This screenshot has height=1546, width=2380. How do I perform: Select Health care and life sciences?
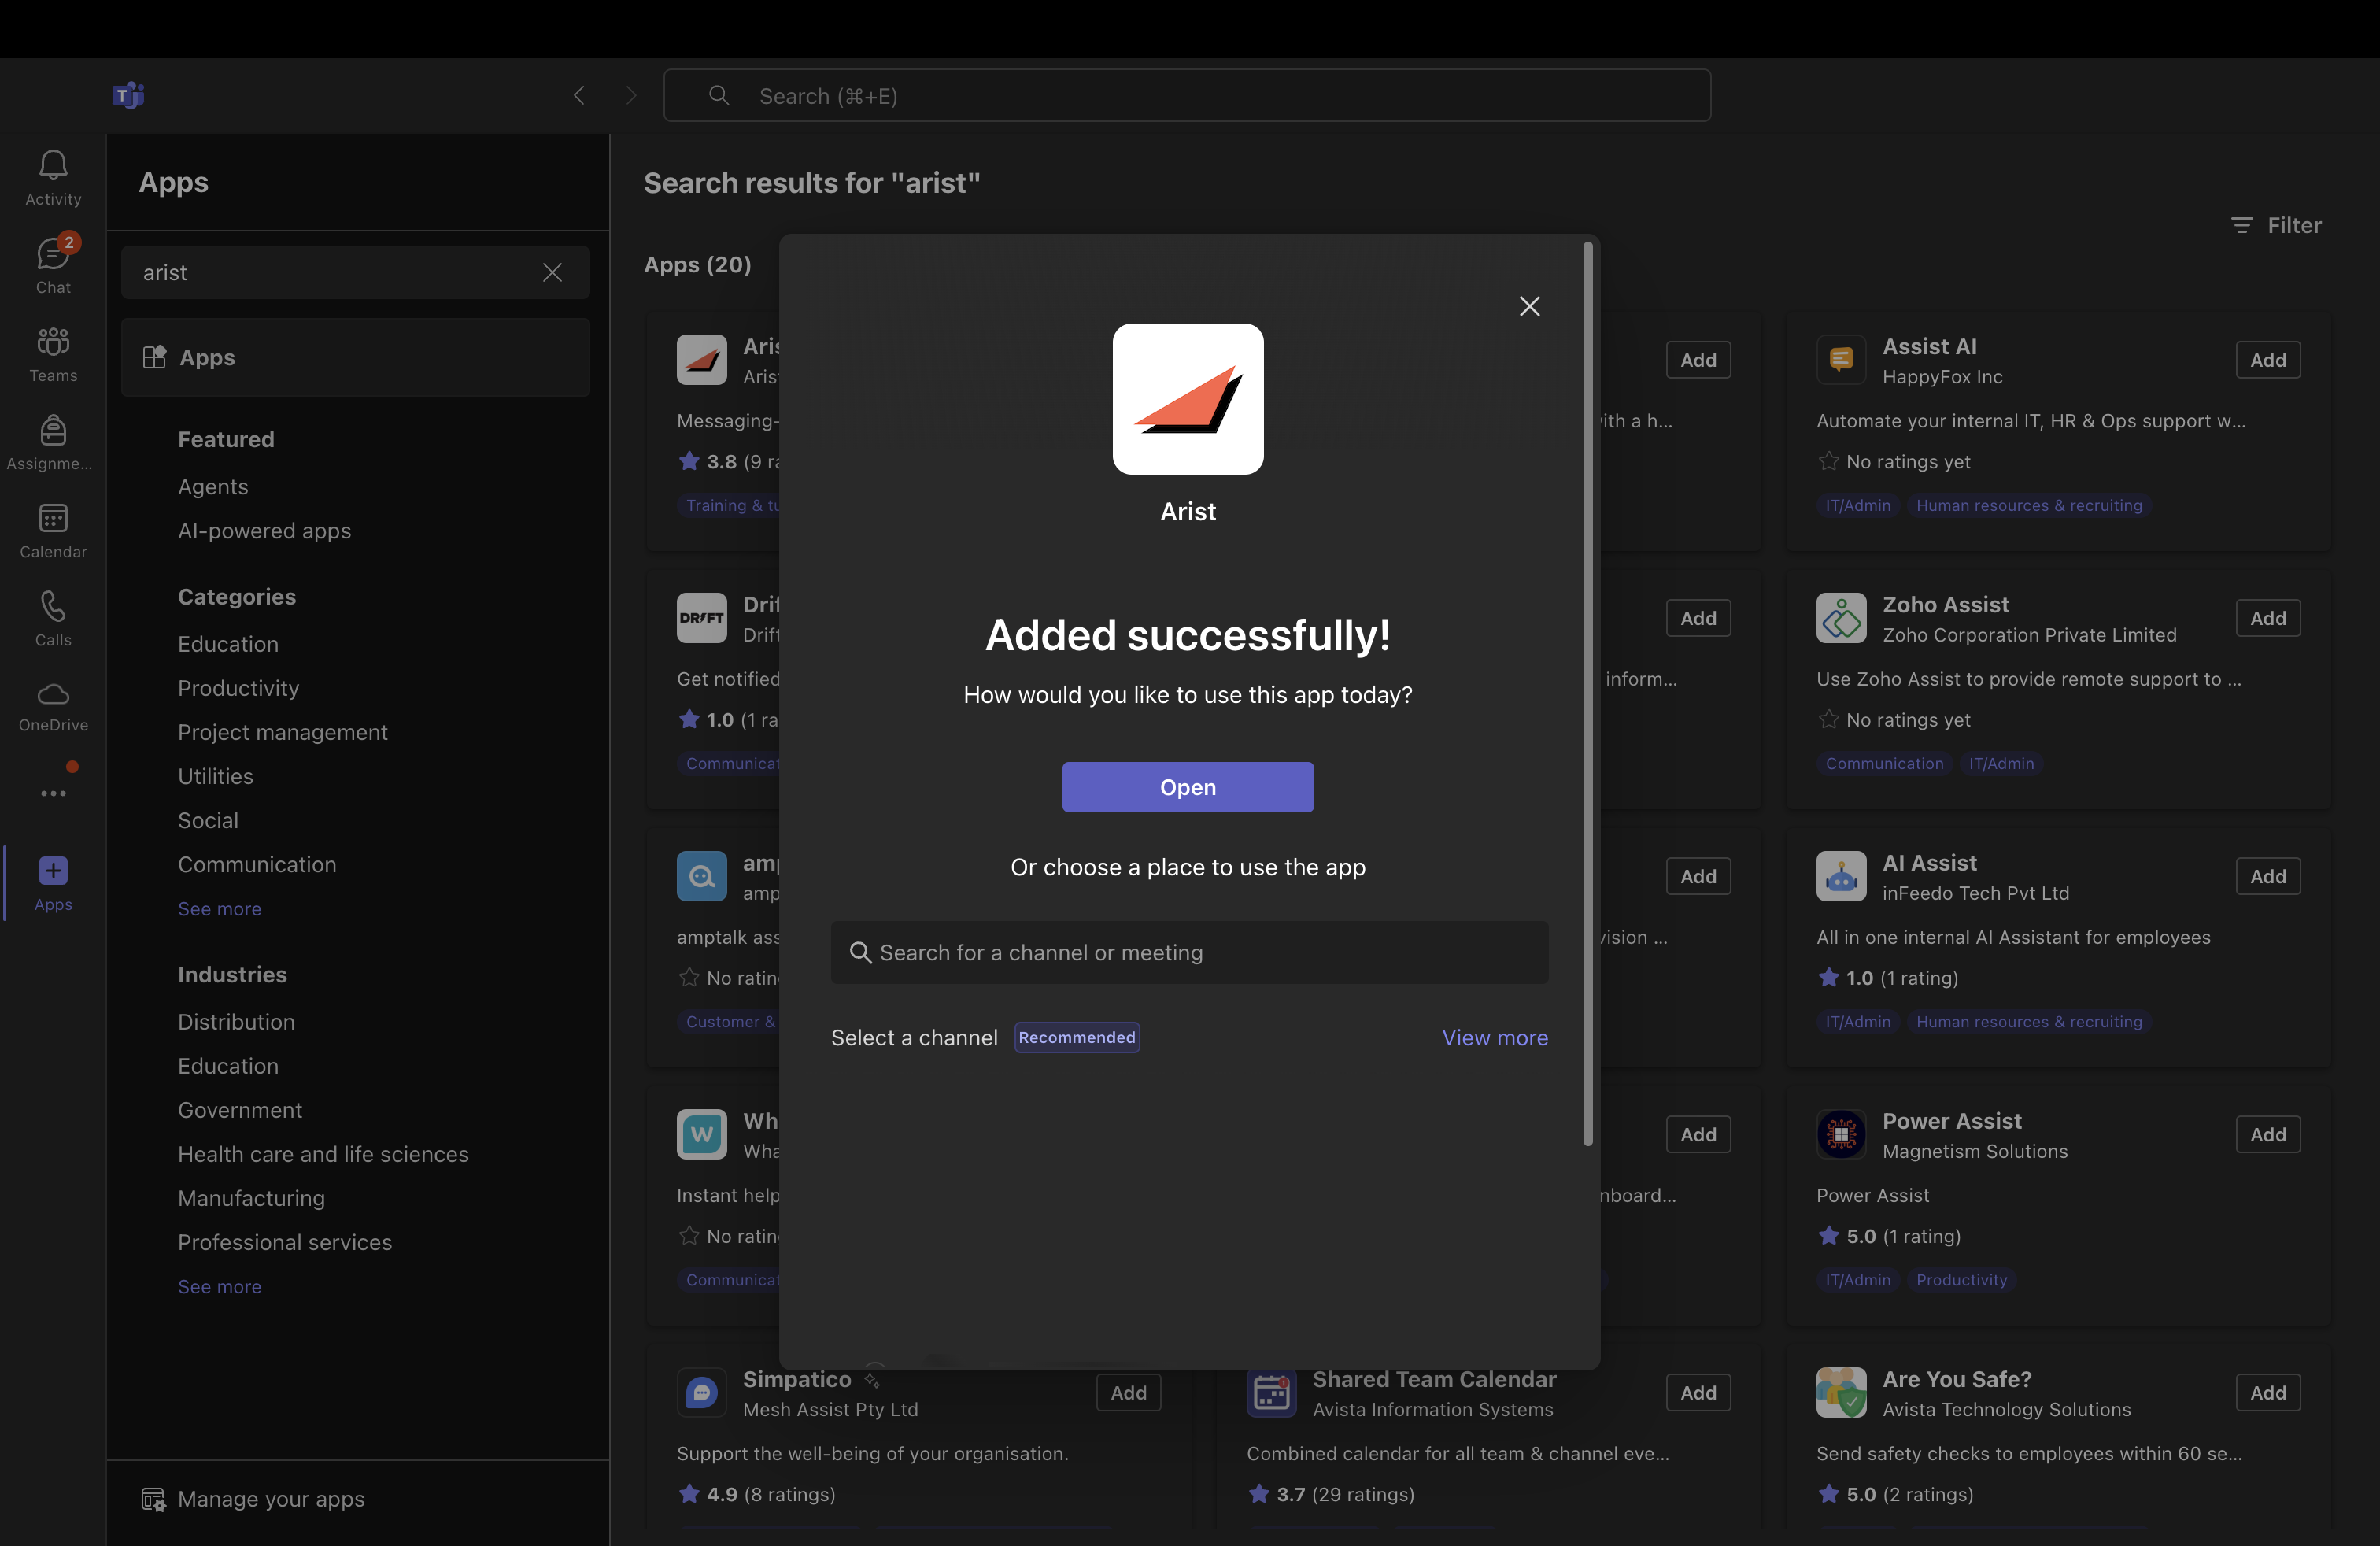pyautogui.click(x=323, y=1154)
